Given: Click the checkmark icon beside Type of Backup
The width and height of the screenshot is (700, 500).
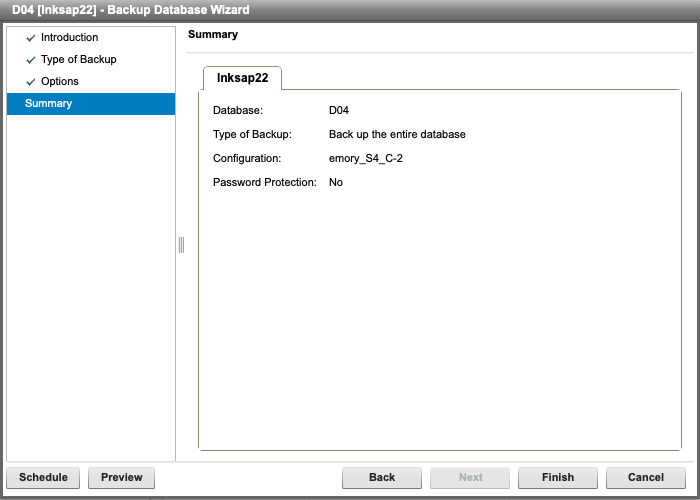Looking at the screenshot, I should pyautogui.click(x=31, y=60).
